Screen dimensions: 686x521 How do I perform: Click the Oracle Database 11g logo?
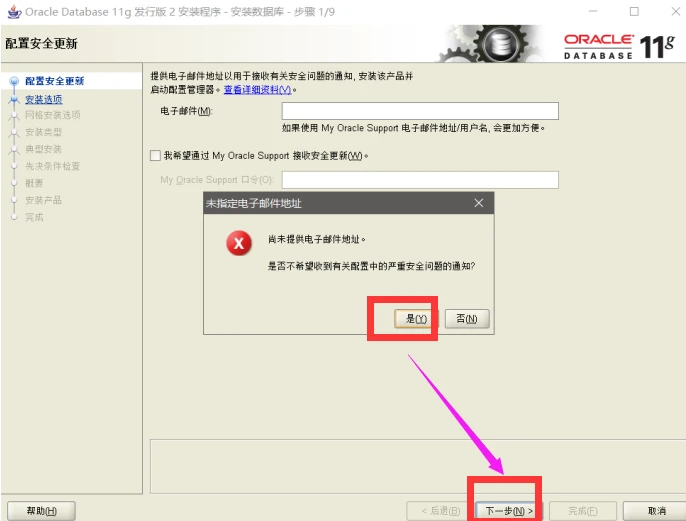(x=619, y=46)
